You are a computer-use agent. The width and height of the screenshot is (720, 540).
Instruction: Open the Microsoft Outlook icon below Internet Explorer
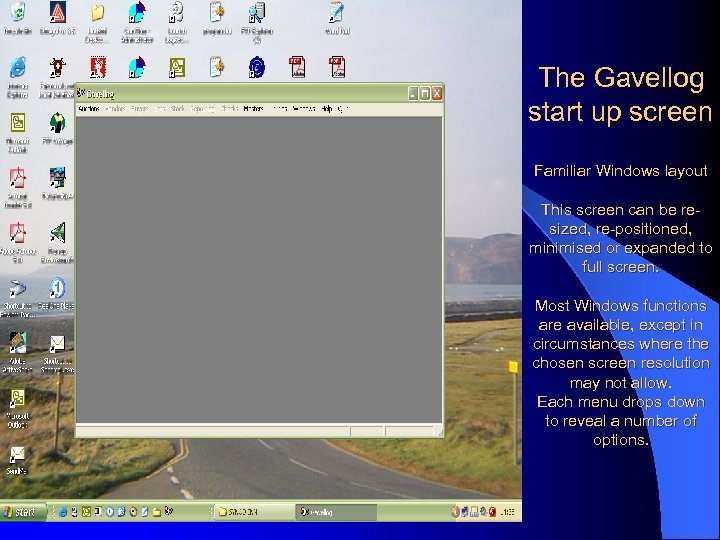(17, 123)
